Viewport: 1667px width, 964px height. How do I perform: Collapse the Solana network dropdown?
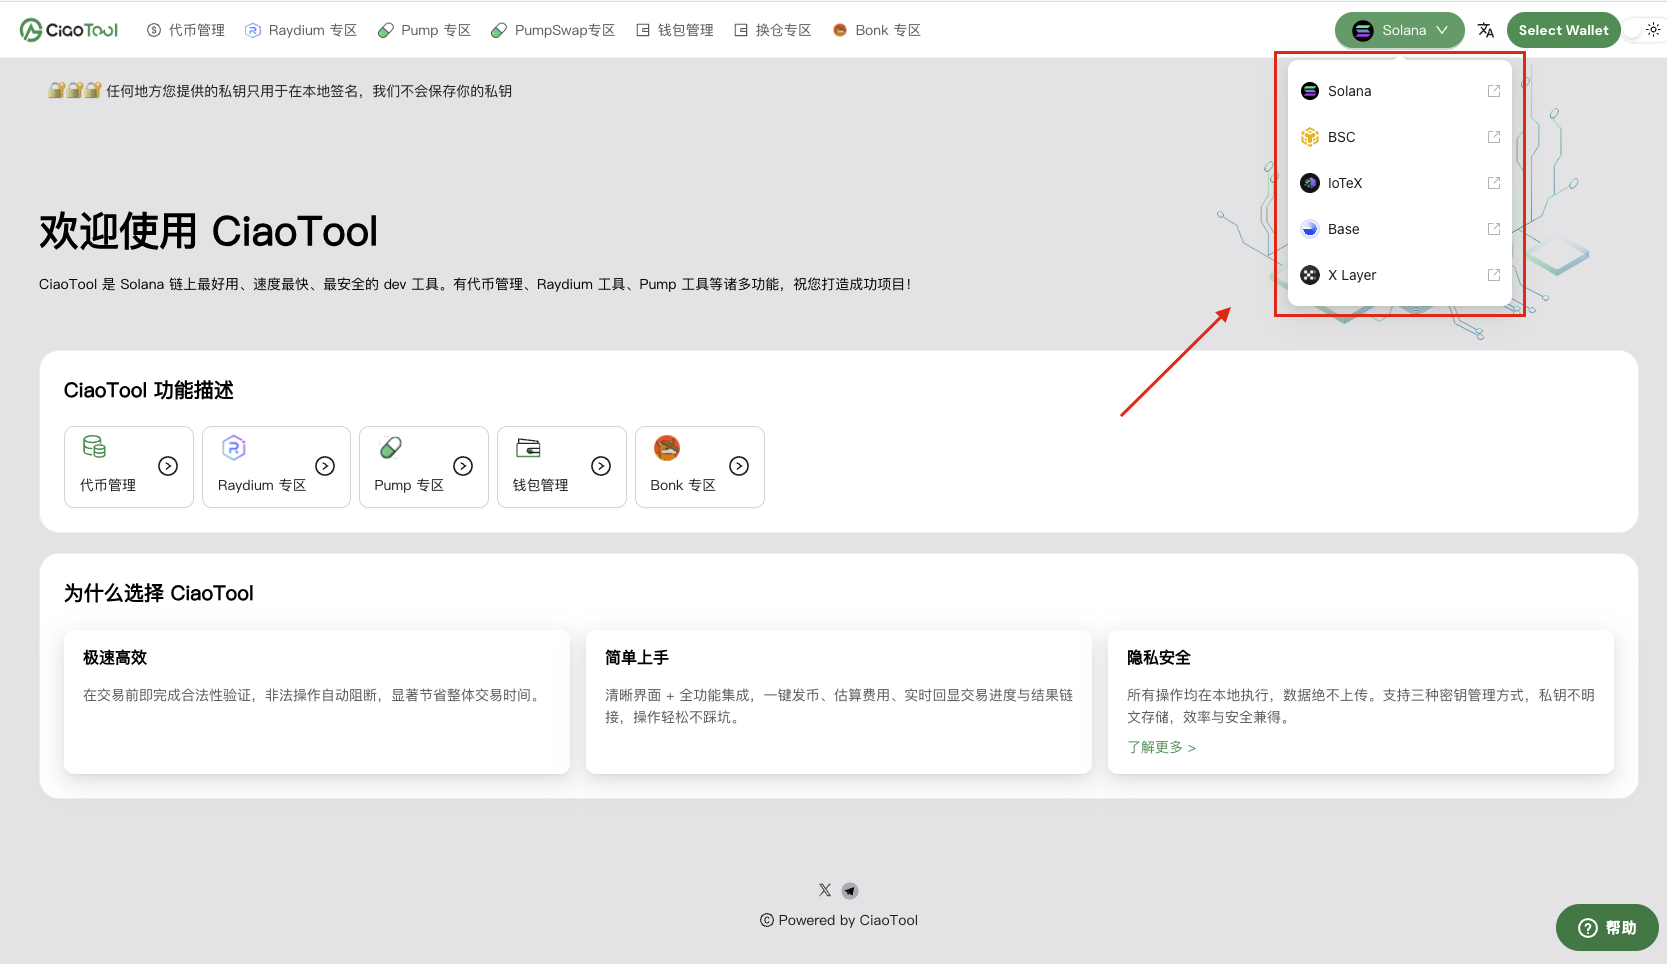(1399, 30)
